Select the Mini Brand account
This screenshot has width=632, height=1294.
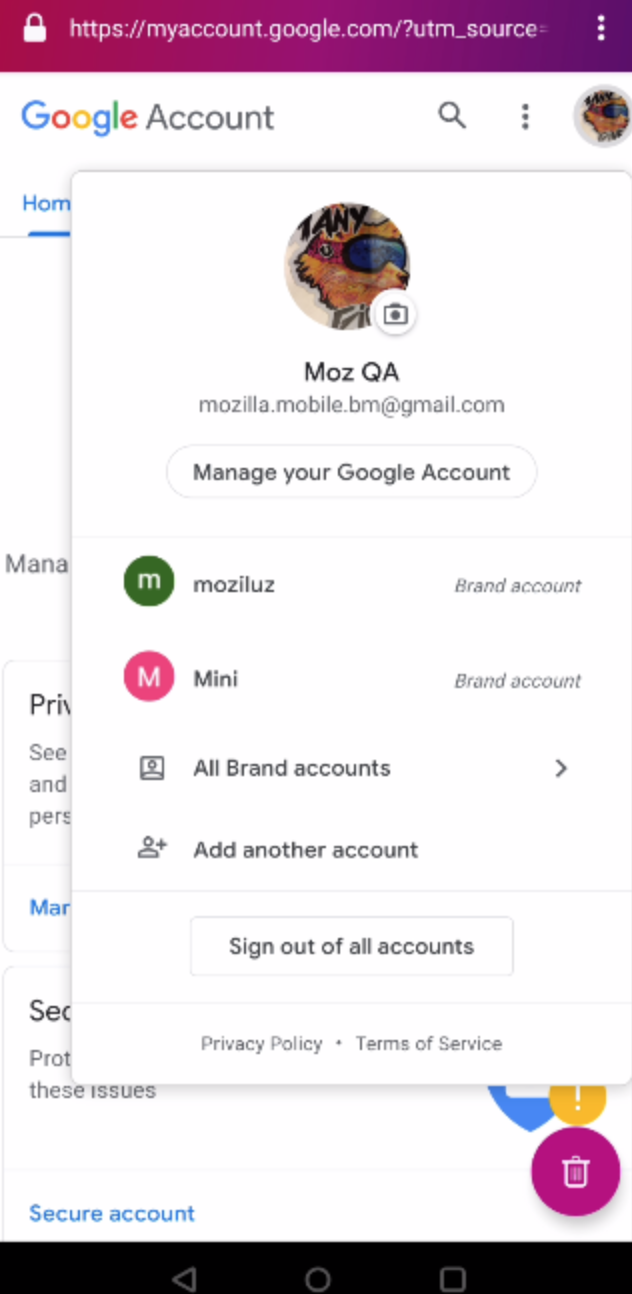click(216, 678)
